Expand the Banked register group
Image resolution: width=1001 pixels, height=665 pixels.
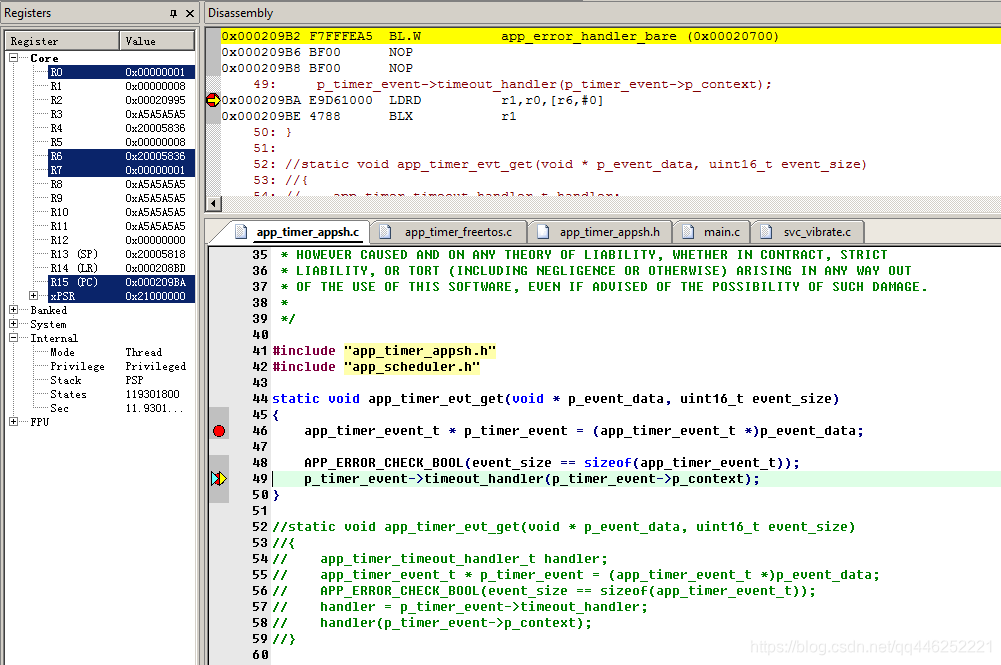click(14, 310)
